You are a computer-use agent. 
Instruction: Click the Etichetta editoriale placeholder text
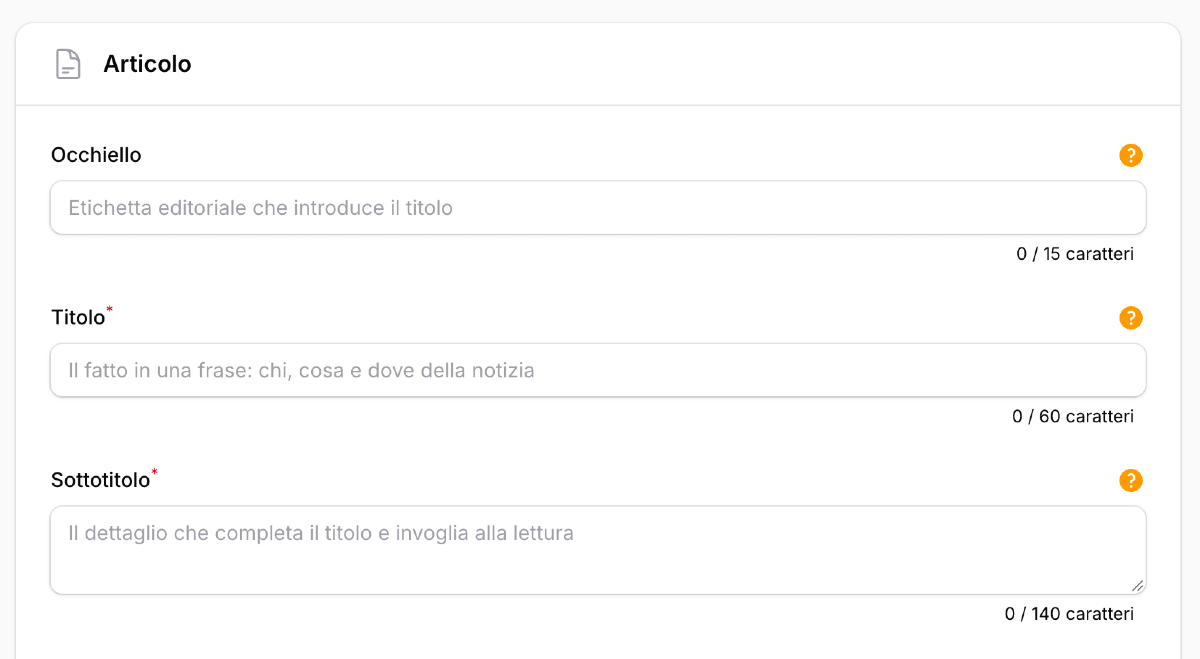click(260, 208)
